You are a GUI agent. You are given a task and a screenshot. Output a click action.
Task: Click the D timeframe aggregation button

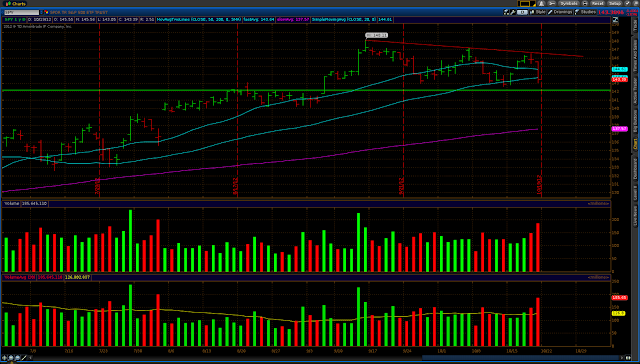point(522,12)
